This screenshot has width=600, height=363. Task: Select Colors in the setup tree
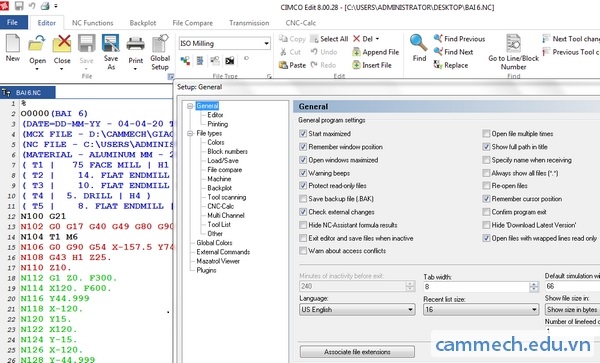coord(216,142)
